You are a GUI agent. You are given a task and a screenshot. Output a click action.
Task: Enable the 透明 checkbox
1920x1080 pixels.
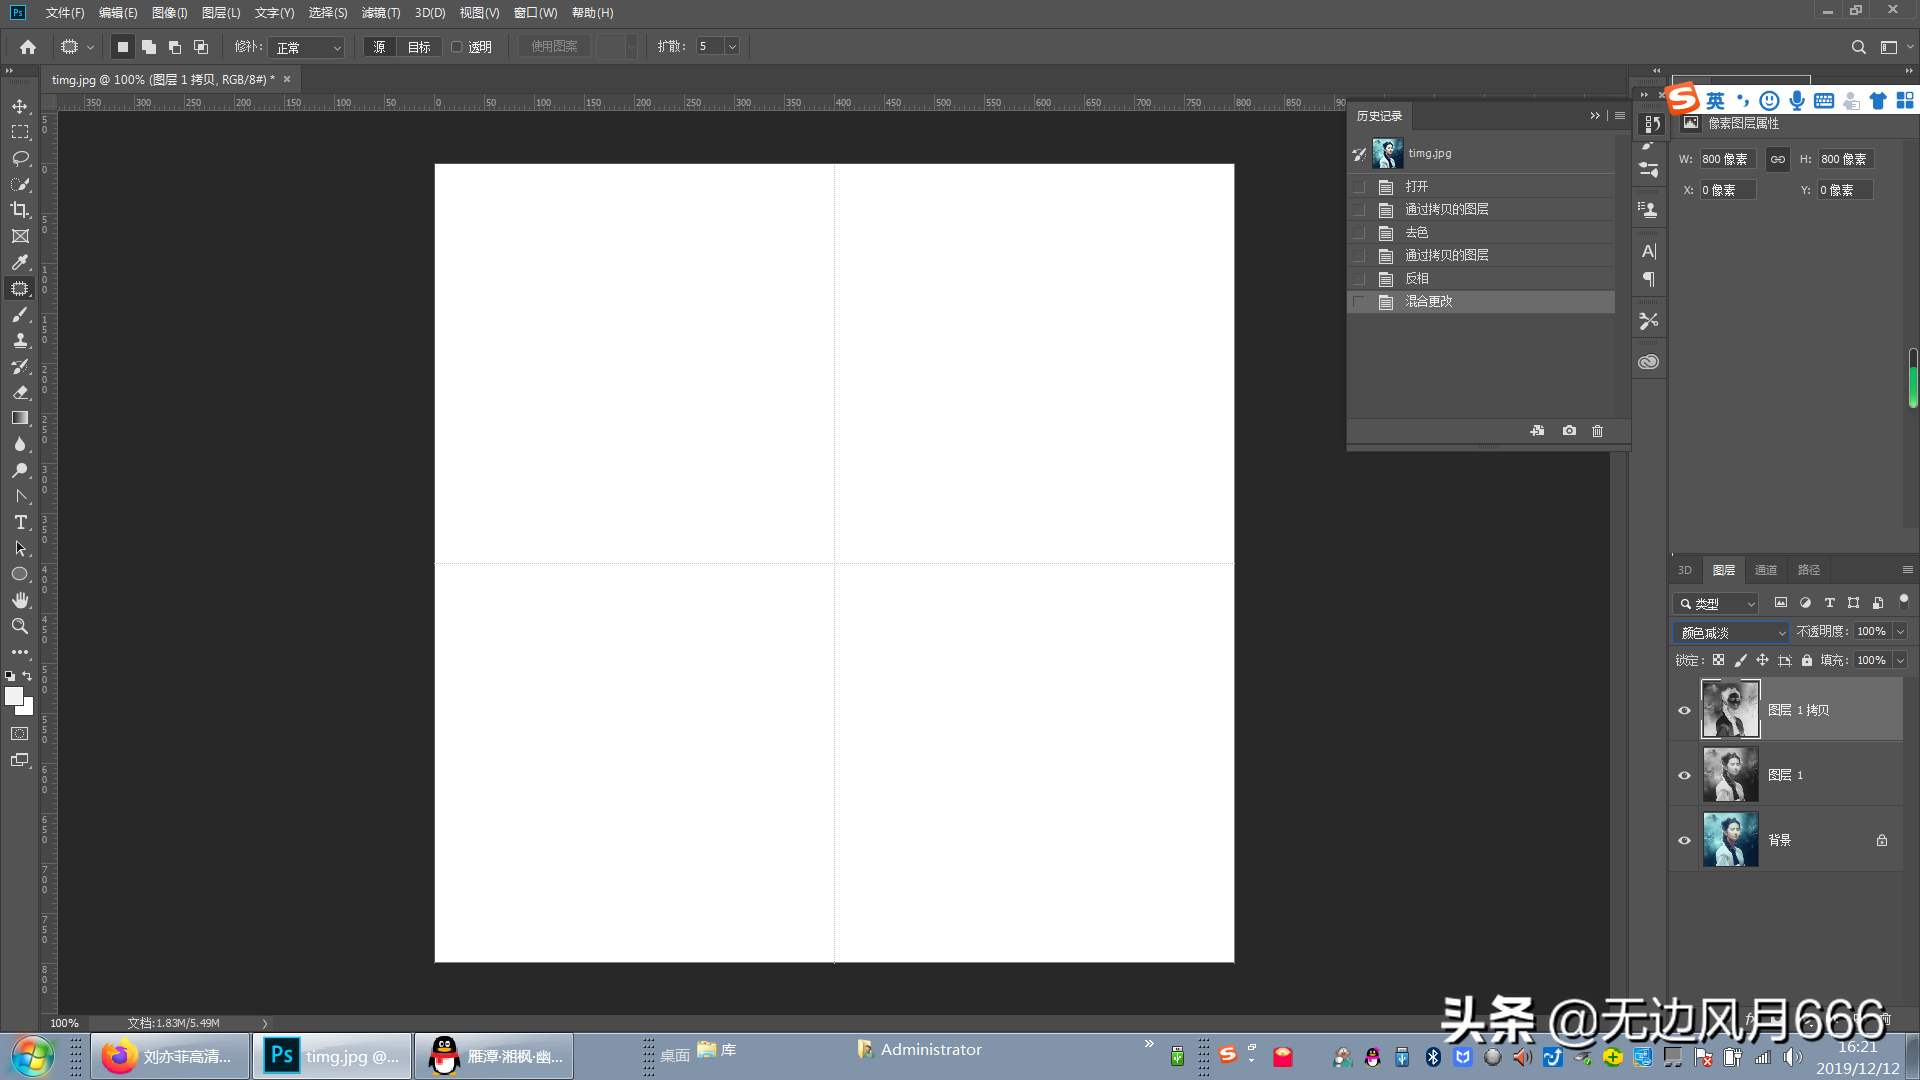coord(457,47)
